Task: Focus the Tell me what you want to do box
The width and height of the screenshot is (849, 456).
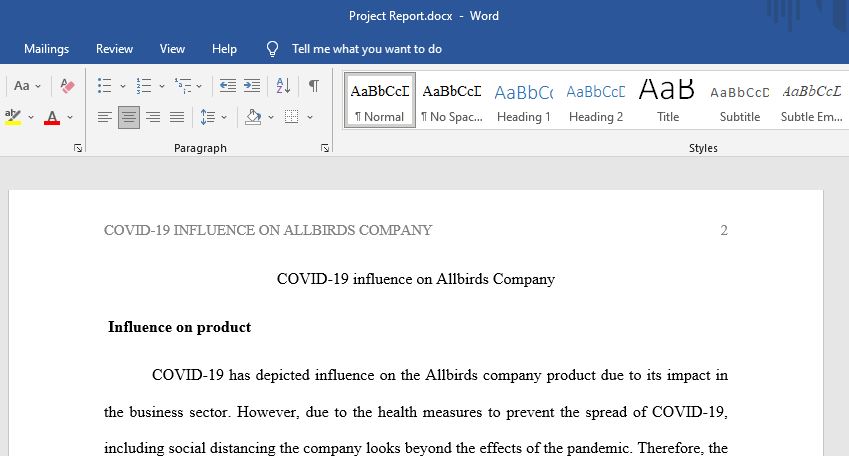Action: click(x=367, y=49)
